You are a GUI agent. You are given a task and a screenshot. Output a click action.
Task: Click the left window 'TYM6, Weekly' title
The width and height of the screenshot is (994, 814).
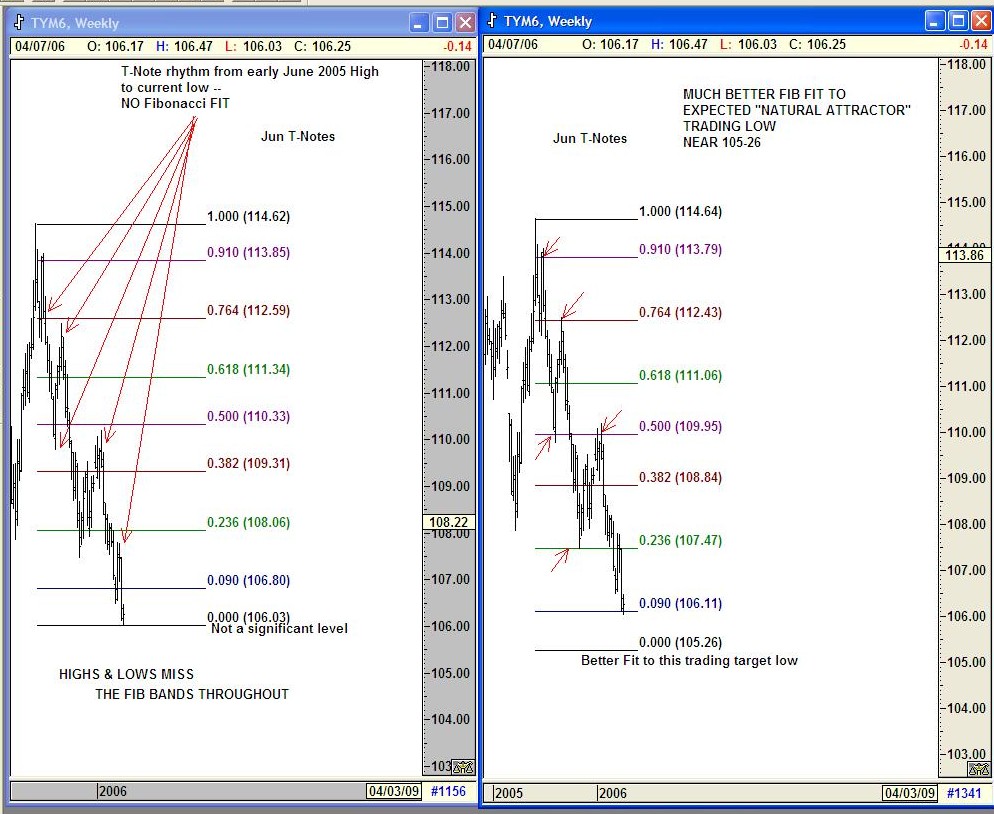(75, 23)
